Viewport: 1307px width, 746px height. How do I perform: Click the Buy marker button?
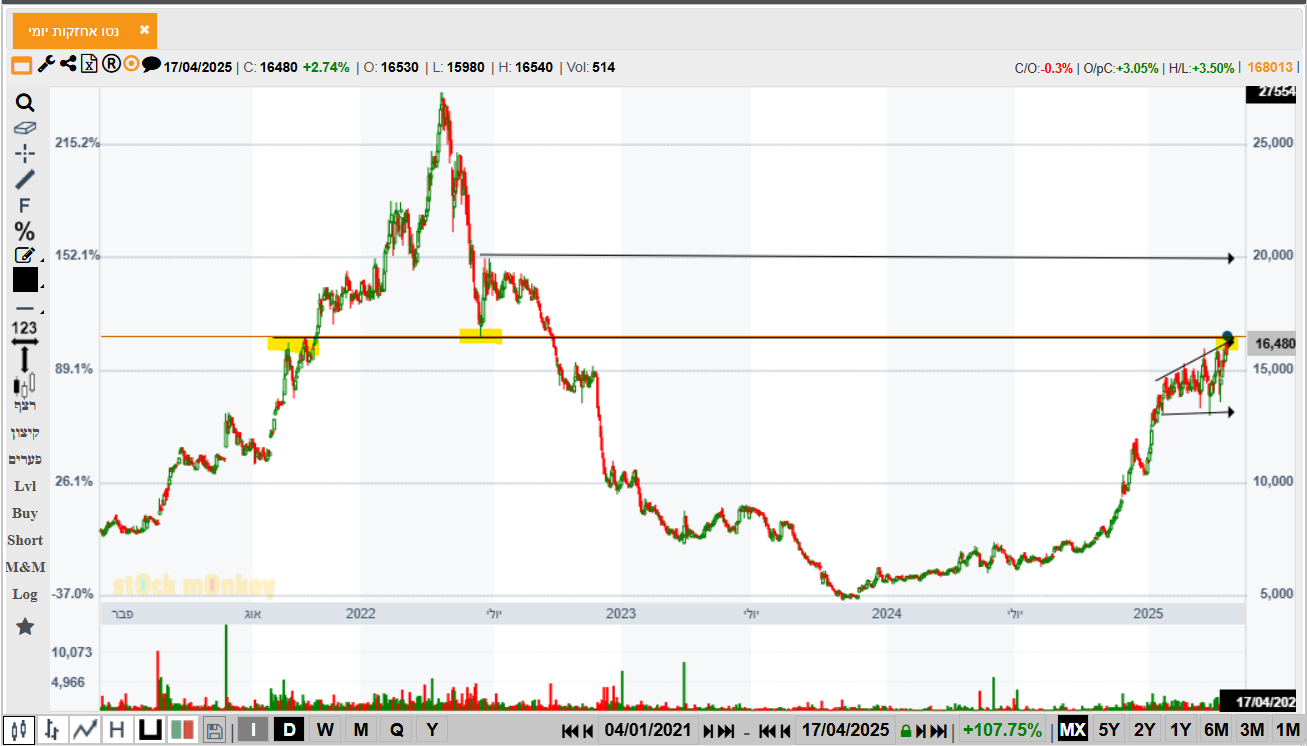click(x=25, y=513)
